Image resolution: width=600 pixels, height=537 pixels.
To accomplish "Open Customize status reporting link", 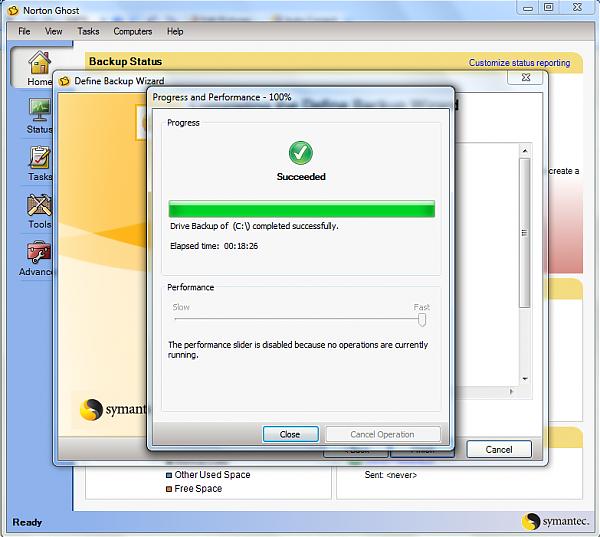I will coord(519,63).
